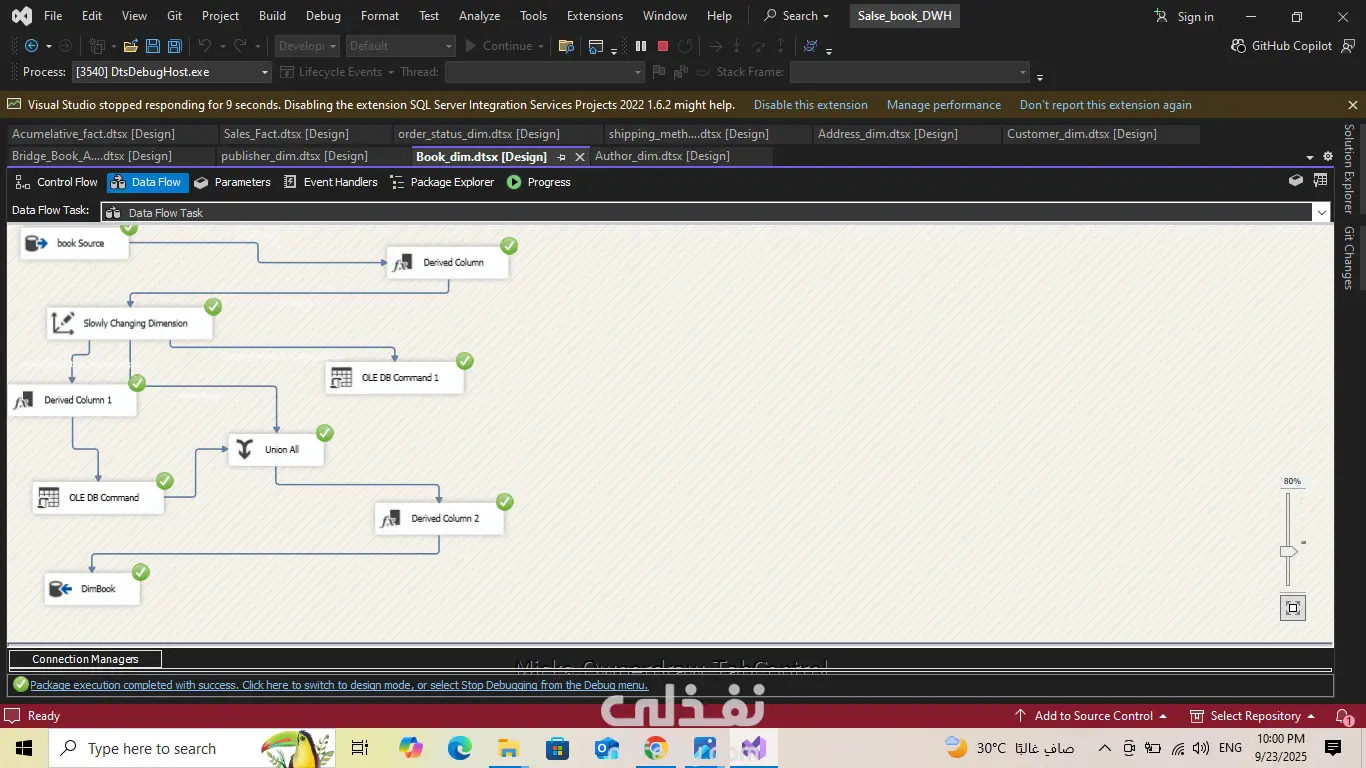Switch to the Progress tab

(x=539, y=182)
